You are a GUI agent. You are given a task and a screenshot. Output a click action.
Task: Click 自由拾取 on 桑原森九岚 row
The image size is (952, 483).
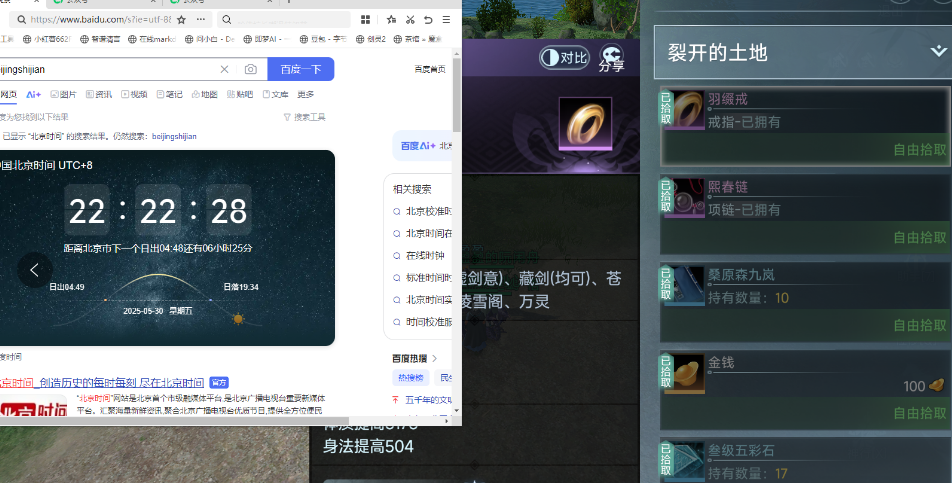tap(919, 325)
